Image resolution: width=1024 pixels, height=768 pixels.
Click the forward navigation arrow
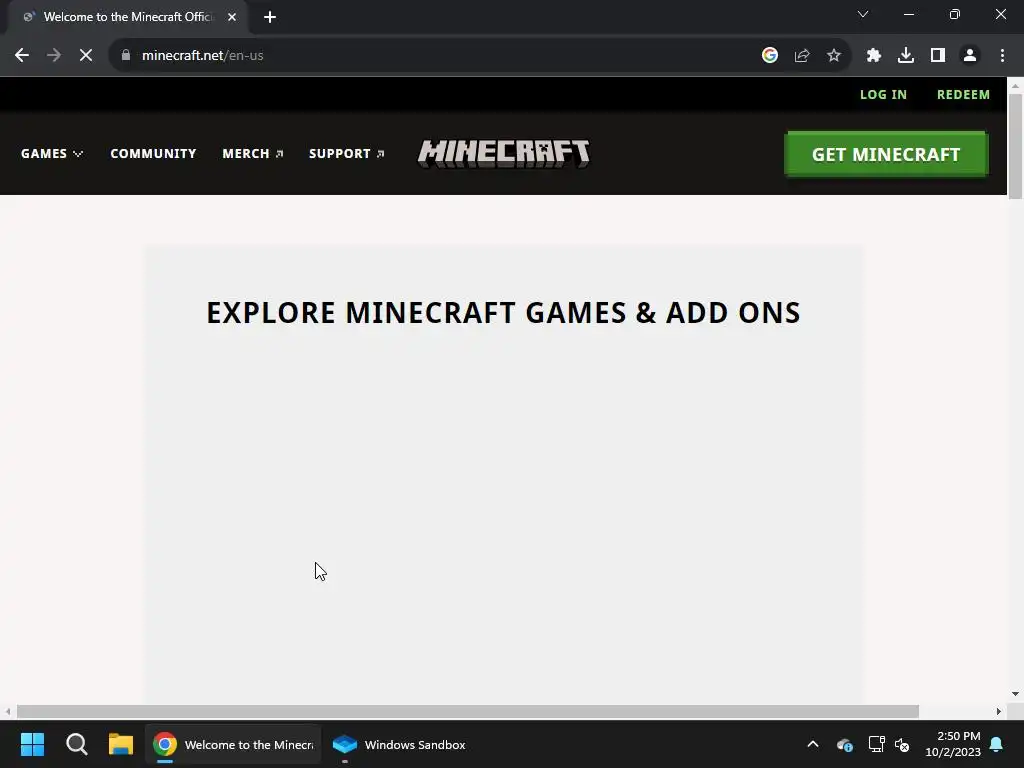(x=54, y=56)
